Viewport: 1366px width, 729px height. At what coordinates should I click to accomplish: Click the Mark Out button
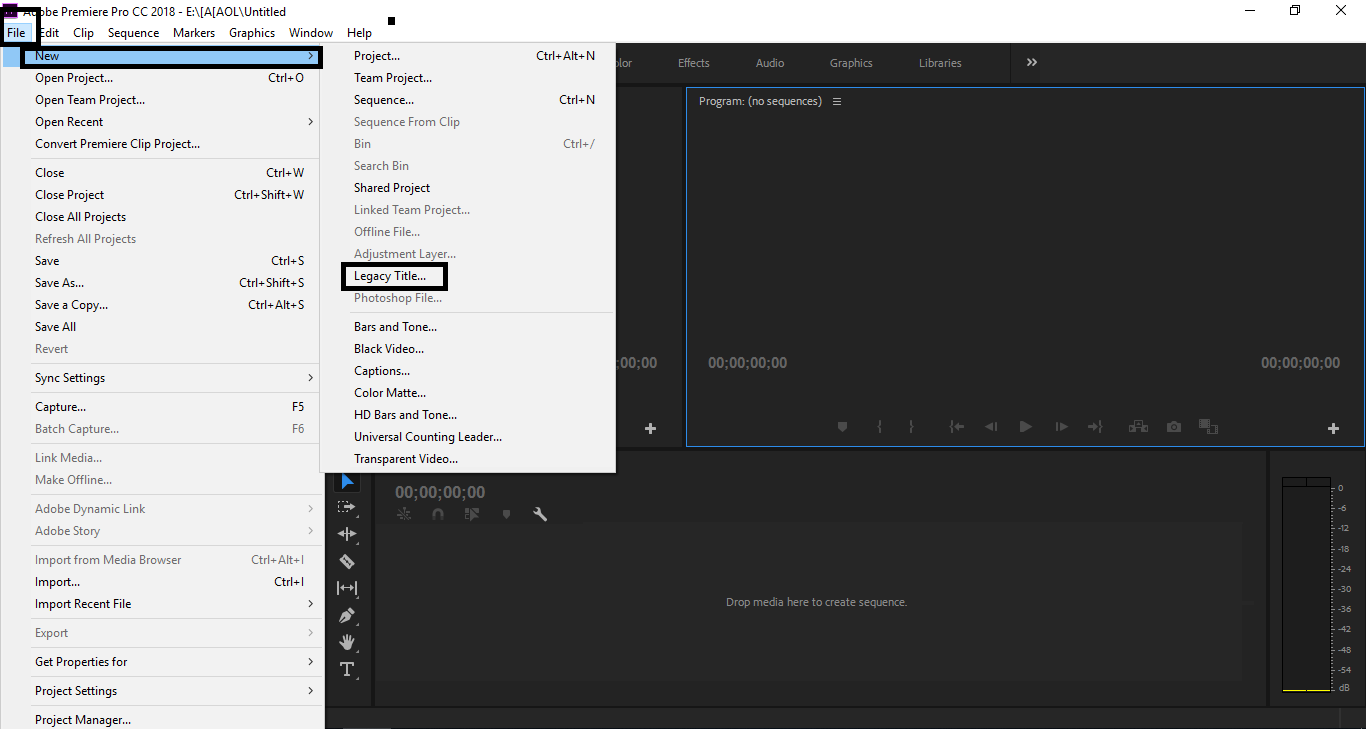point(911,427)
